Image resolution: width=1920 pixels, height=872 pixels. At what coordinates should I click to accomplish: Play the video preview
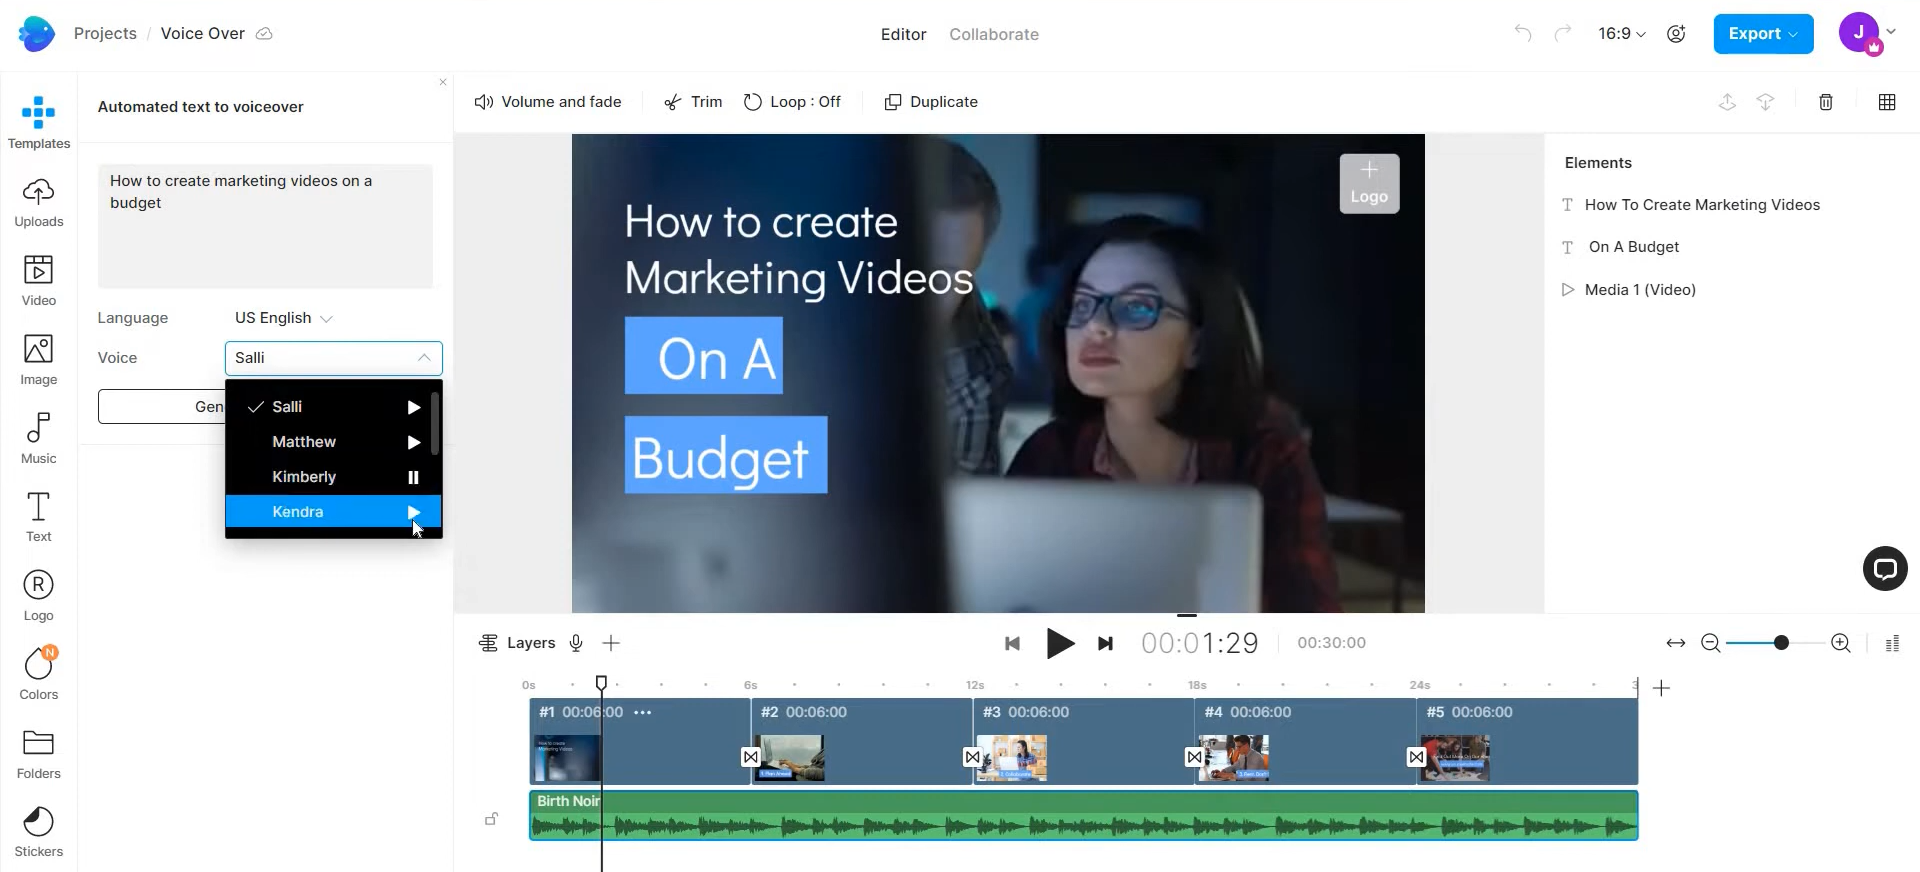[1059, 643]
